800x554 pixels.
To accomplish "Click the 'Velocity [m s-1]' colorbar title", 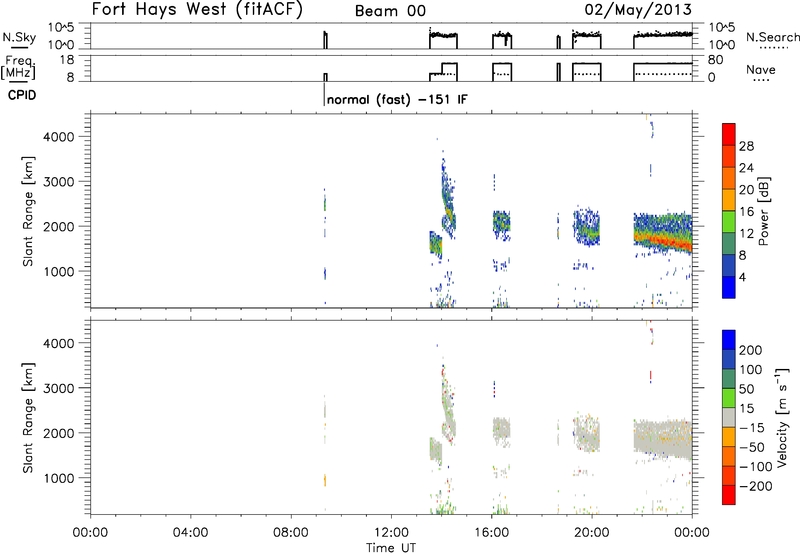I will 782,417.
